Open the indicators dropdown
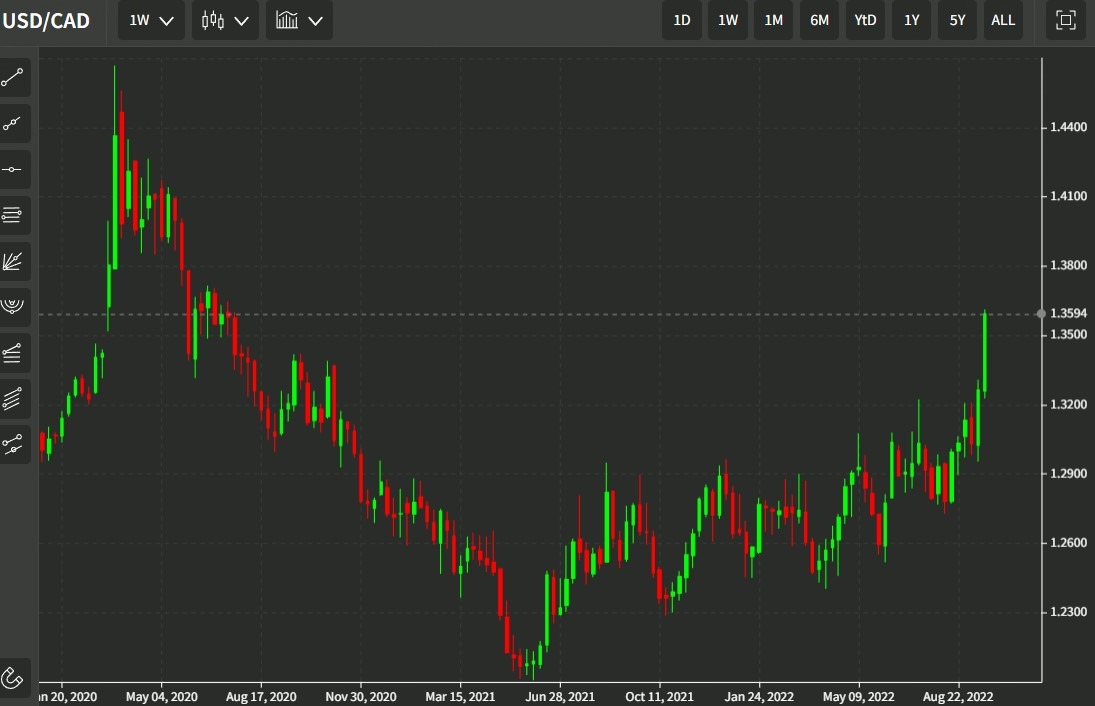Viewport: 1095px width, 706px height. click(299, 20)
